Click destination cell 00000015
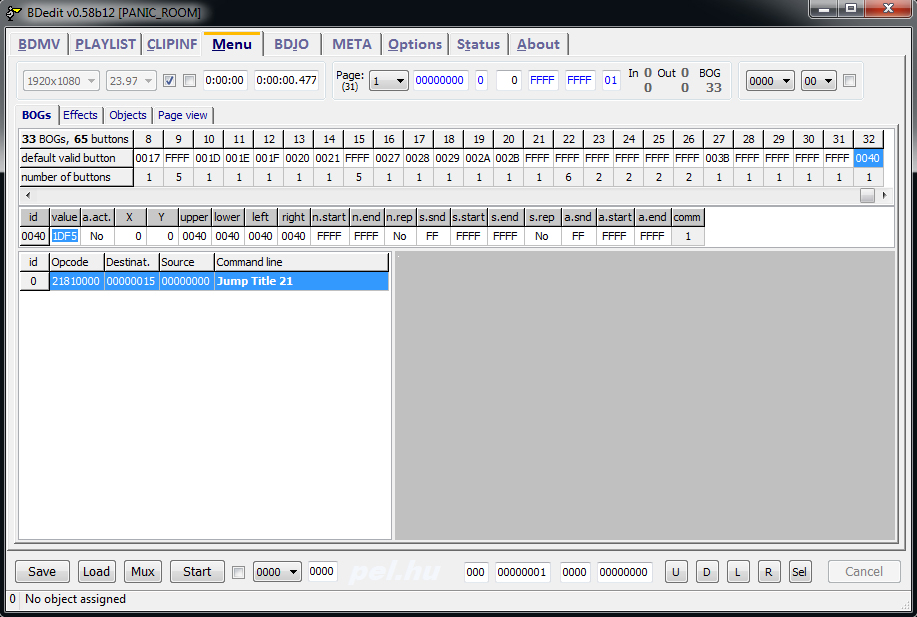 click(131, 281)
